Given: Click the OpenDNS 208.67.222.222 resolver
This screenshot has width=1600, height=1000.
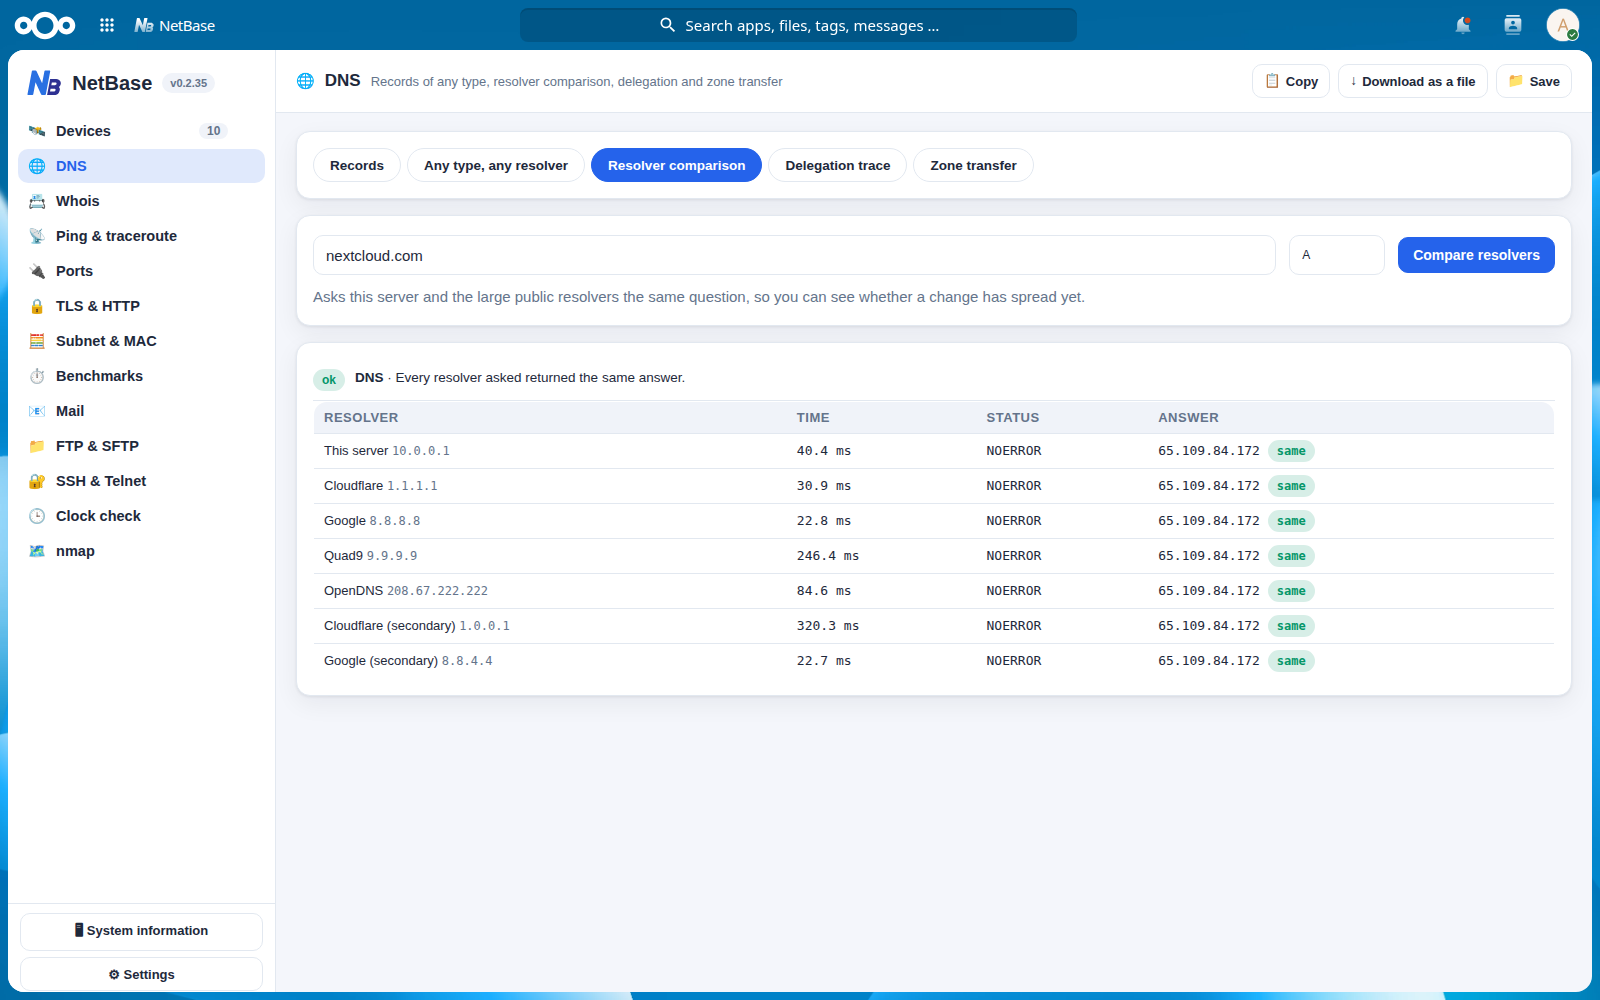Looking at the screenshot, I should (406, 591).
